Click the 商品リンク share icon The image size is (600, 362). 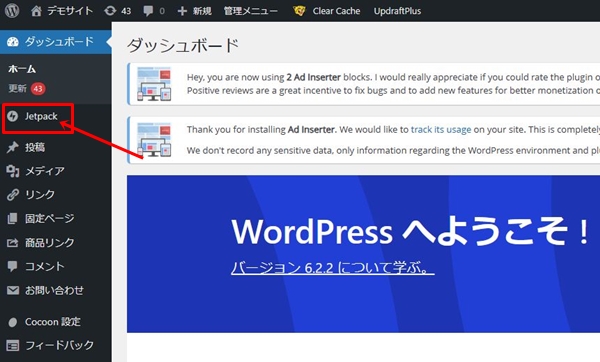point(13,242)
